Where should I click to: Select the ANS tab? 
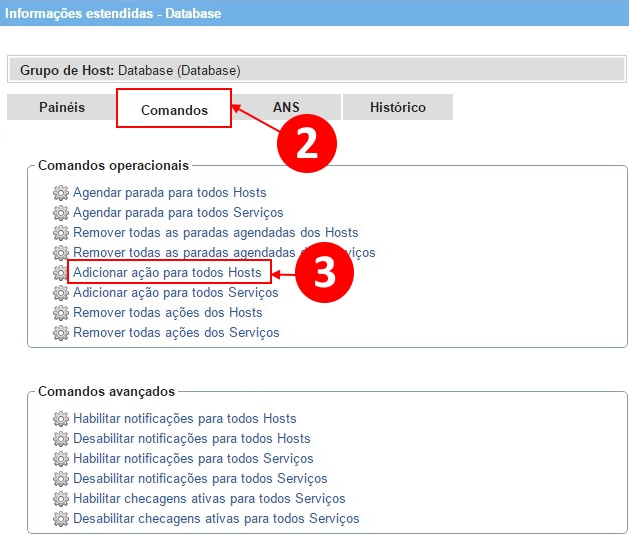point(286,107)
